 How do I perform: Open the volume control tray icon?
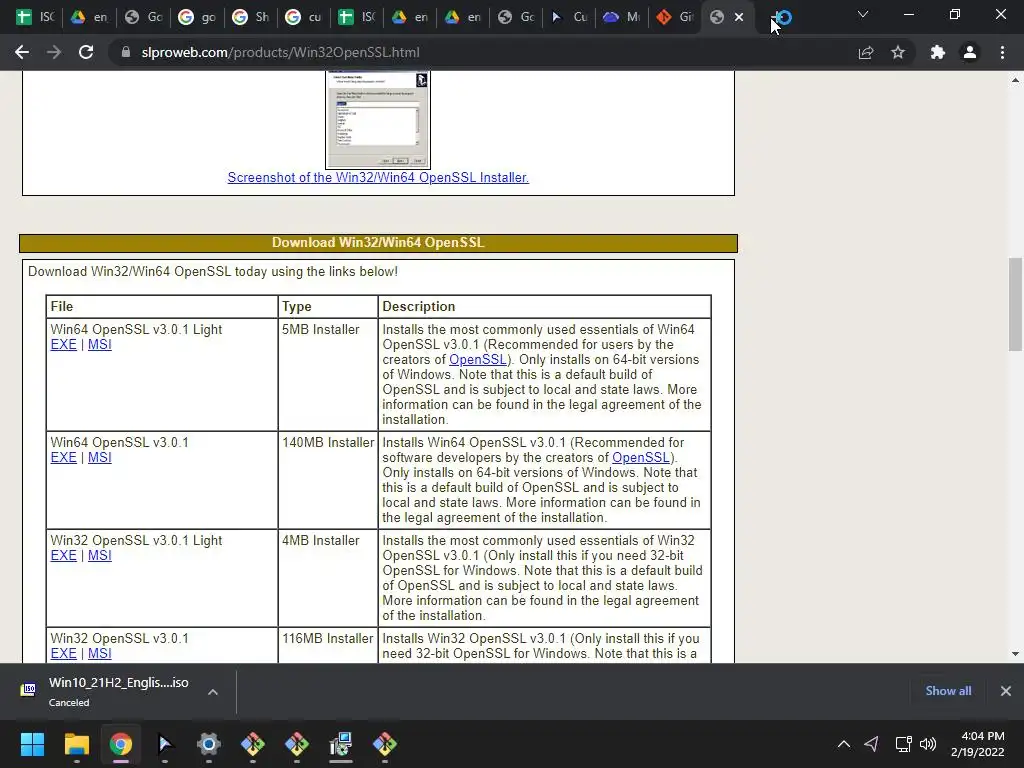(x=927, y=744)
